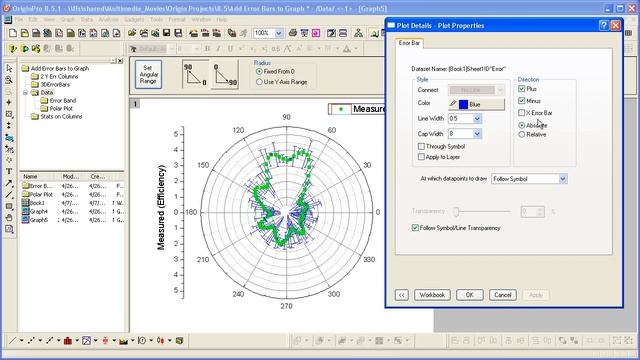Screen dimensions: 640x360
Task: Open the Line Width dropdown
Action: tap(477, 119)
